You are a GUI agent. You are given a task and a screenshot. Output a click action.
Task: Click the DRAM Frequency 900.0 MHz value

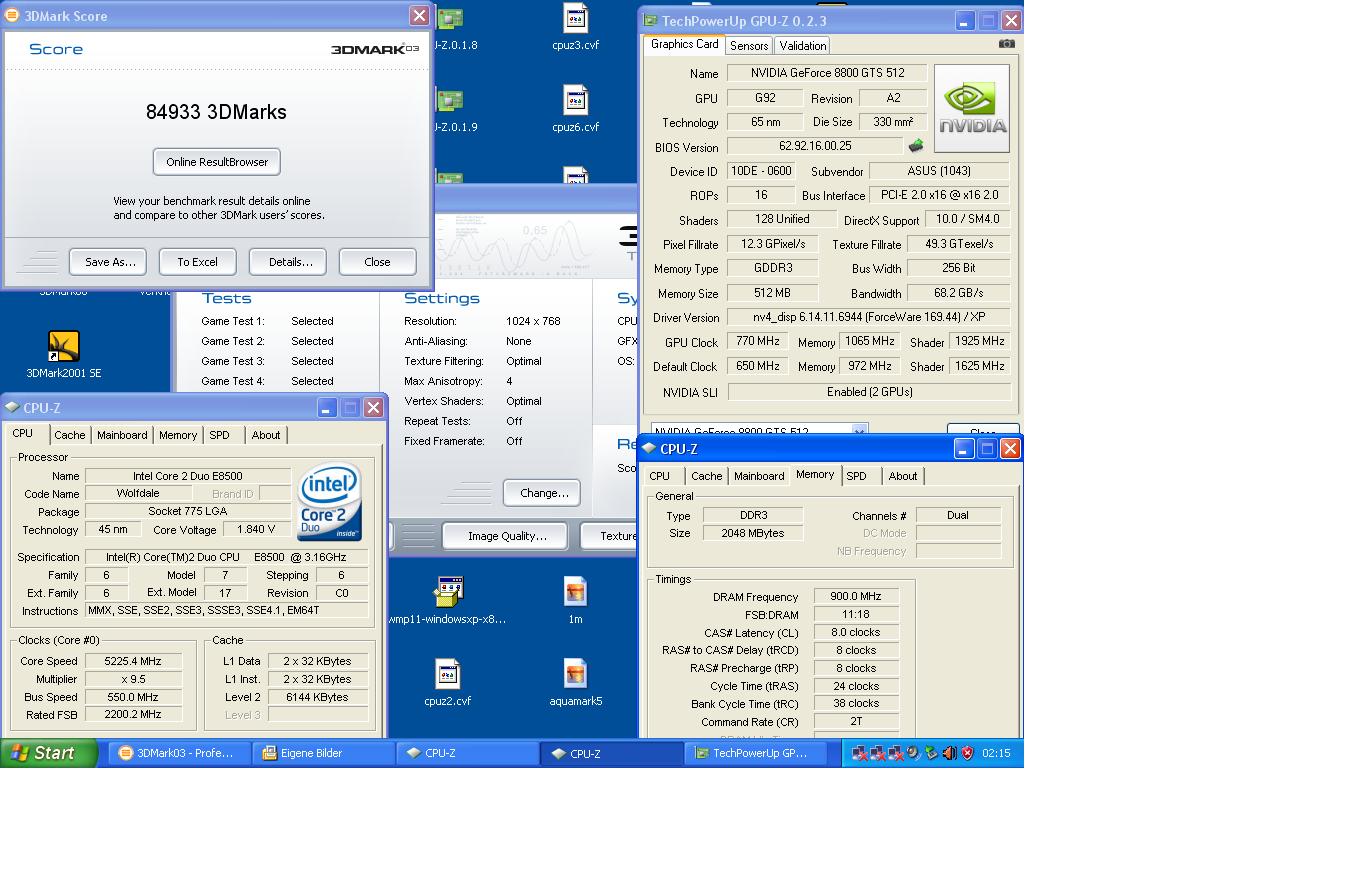point(856,597)
